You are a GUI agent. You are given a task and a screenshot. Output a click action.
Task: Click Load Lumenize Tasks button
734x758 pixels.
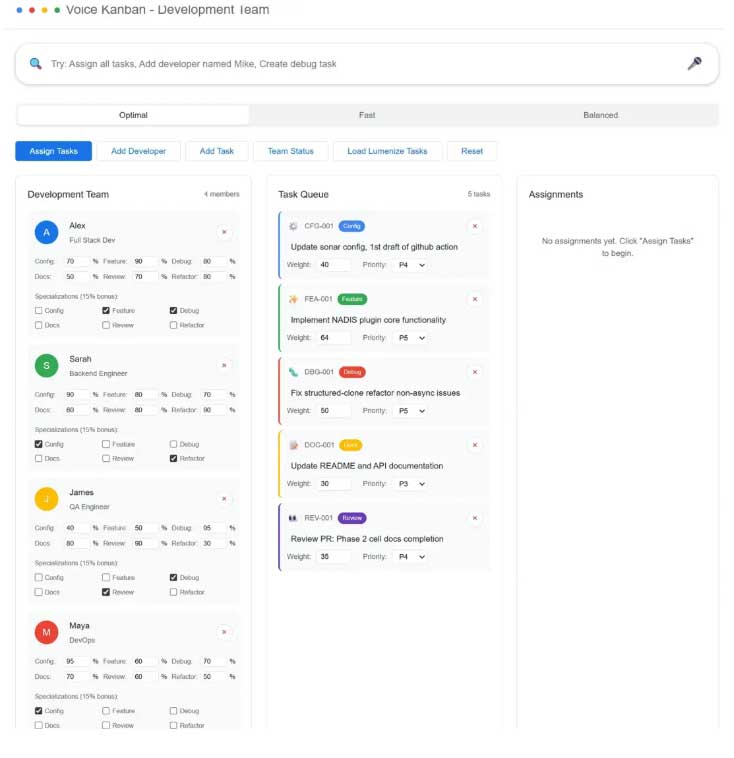pos(387,151)
